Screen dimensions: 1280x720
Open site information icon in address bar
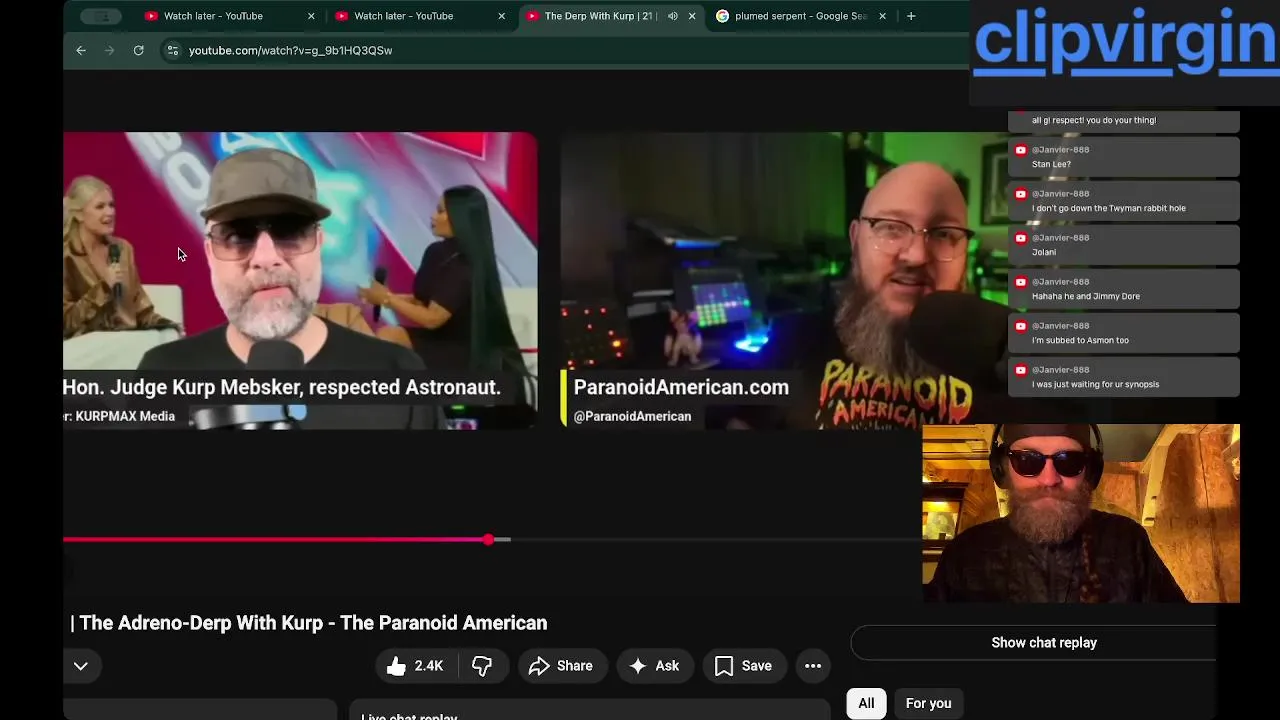[x=172, y=50]
